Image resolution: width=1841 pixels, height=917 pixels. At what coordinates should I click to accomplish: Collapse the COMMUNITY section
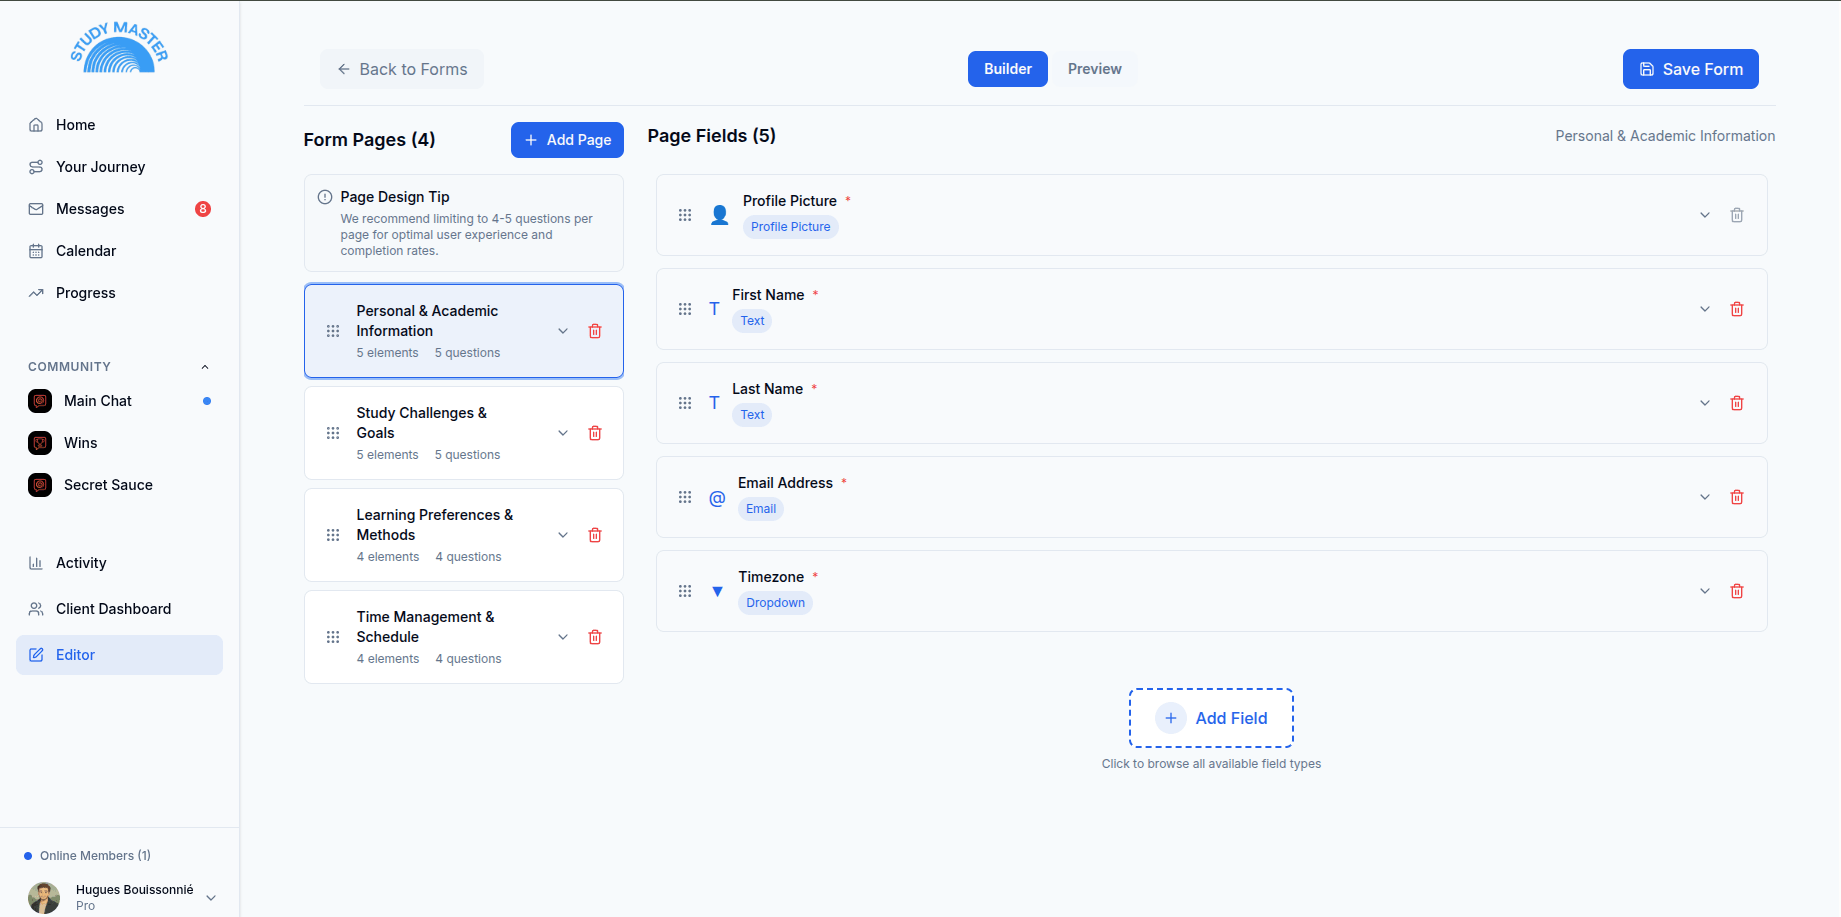(205, 366)
